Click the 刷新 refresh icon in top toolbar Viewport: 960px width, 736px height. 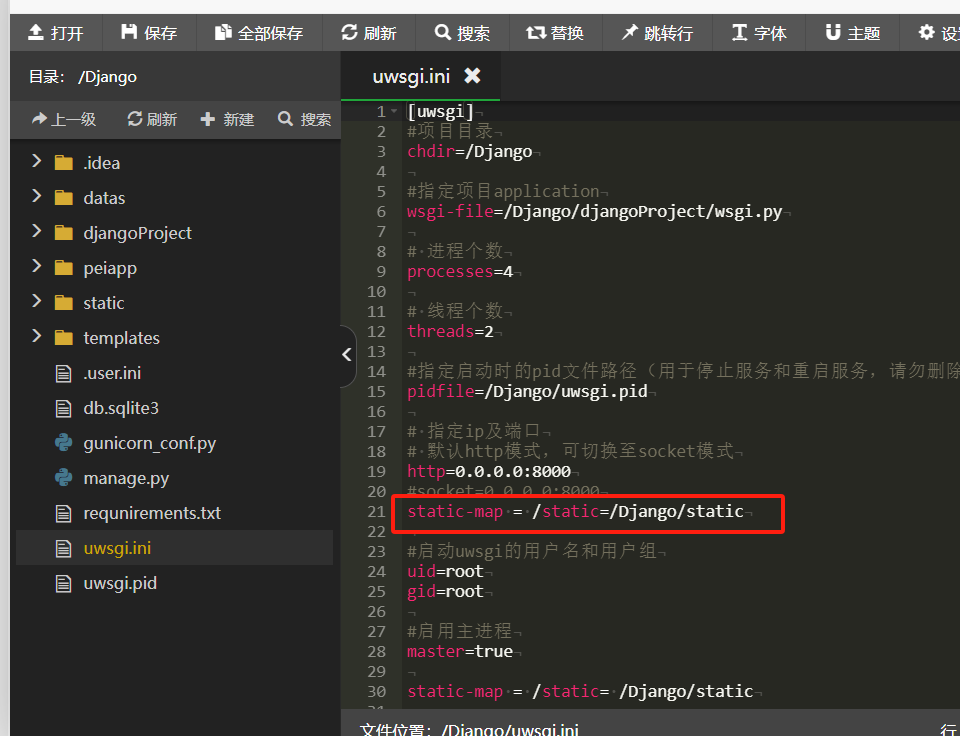(349, 32)
